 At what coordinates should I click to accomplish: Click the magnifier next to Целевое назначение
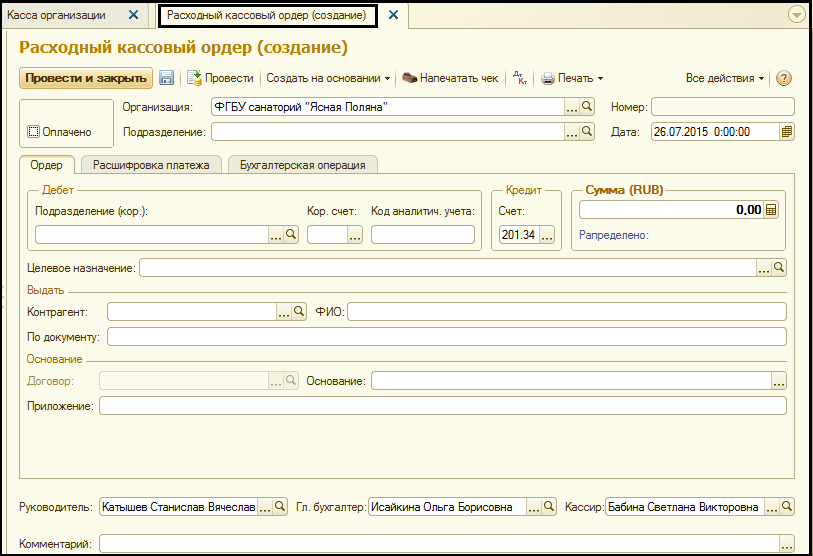tap(779, 267)
